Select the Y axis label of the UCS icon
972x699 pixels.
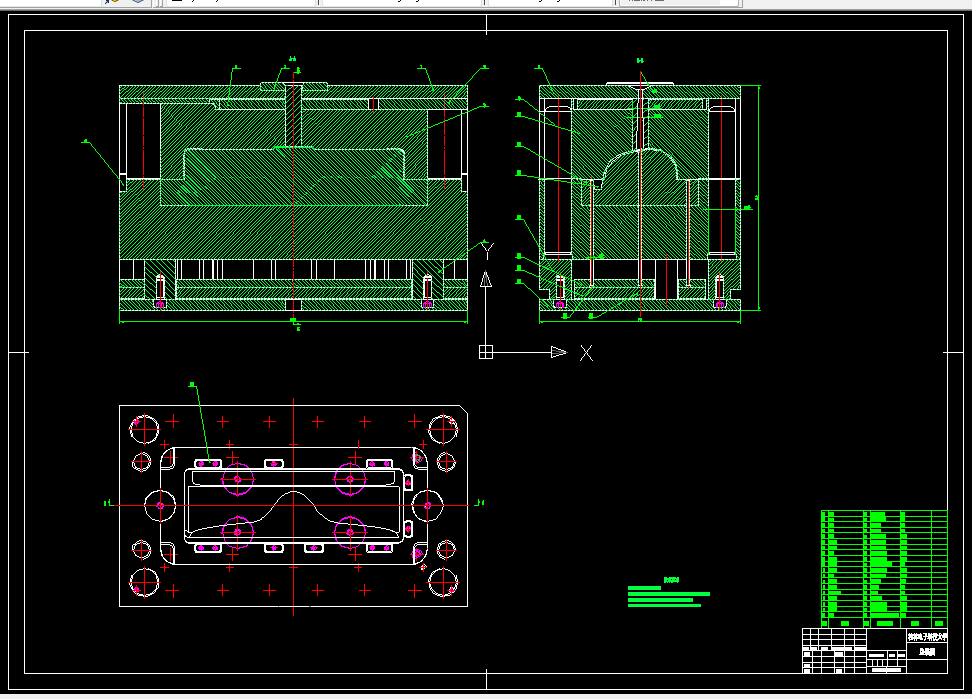(487, 250)
